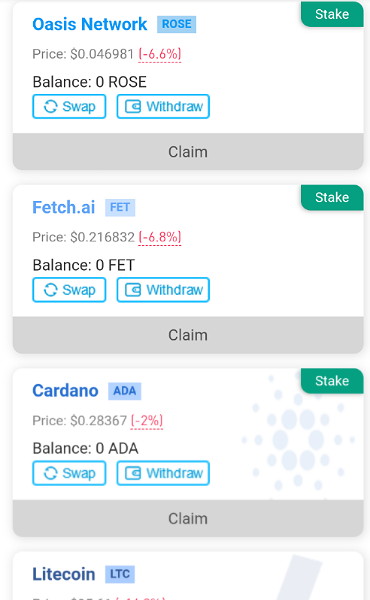Open the Oasis Network coin title

(x=90, y=24)
